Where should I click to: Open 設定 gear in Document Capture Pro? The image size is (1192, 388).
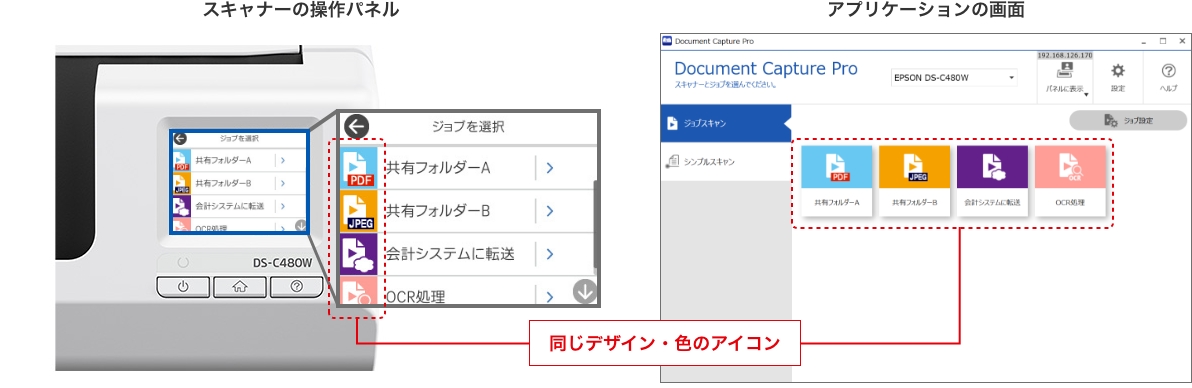click(1118, 71)
